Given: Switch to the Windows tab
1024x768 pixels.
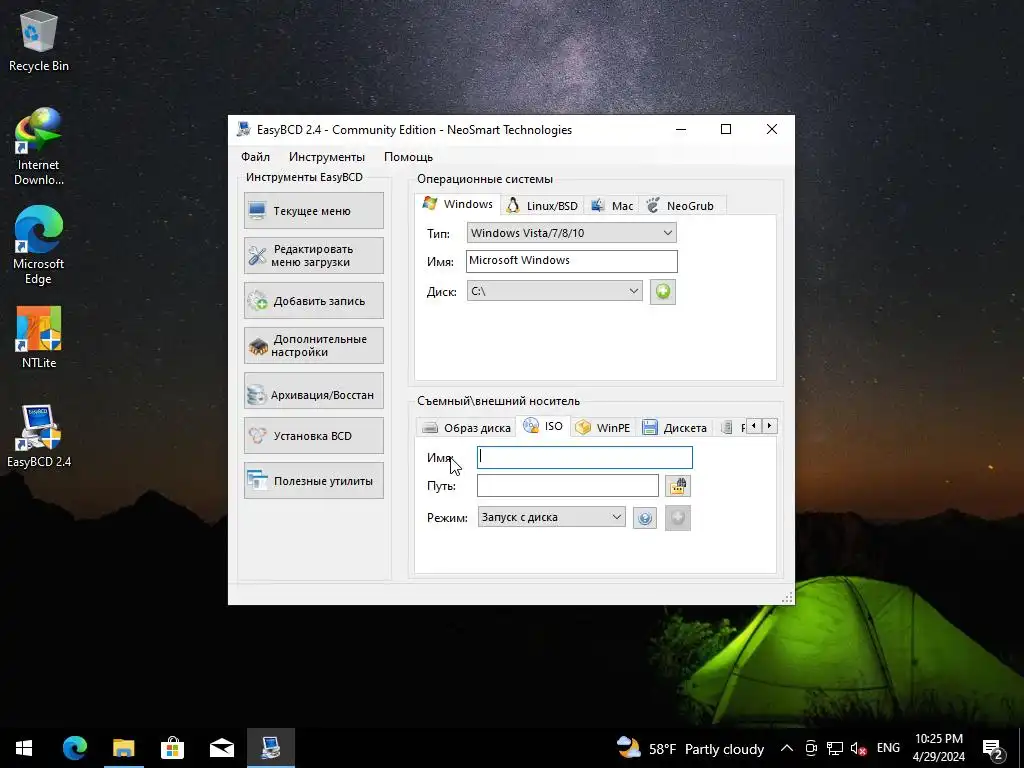Looking at the screenshot, I should pos(458,204).
